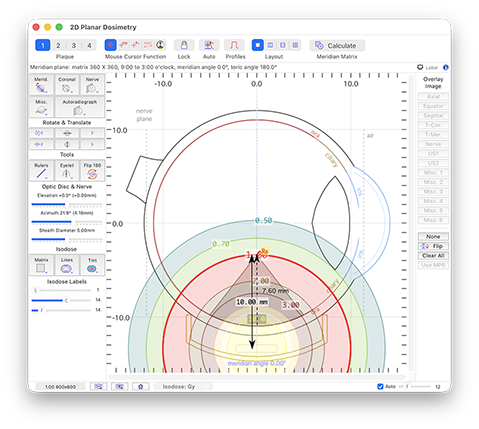Click the Label tag icon
This screenshot has width=479, height=429.
pyautogui.click(x=420, y=67)
